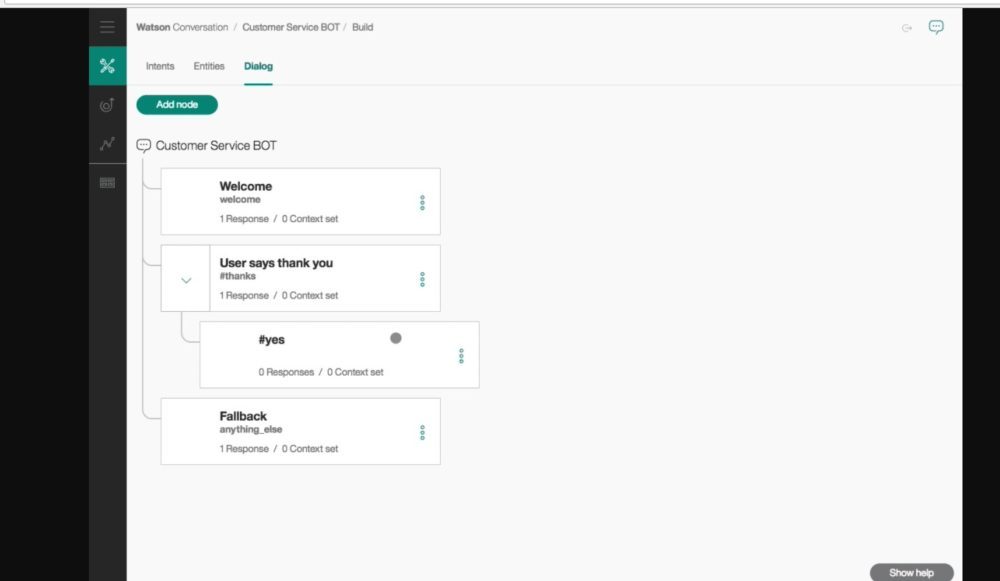Image resolution: width=1000 pixels, height=581 pixels.
Task: Open the hamburger menu in the sidebar
Action: click(x=107, y=27)
